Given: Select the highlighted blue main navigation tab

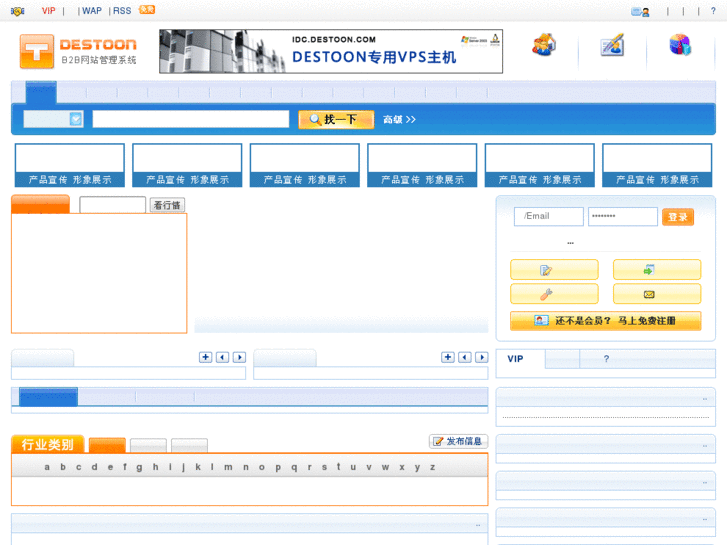Looking at the screenshot, I should click(x=41, y=92).
